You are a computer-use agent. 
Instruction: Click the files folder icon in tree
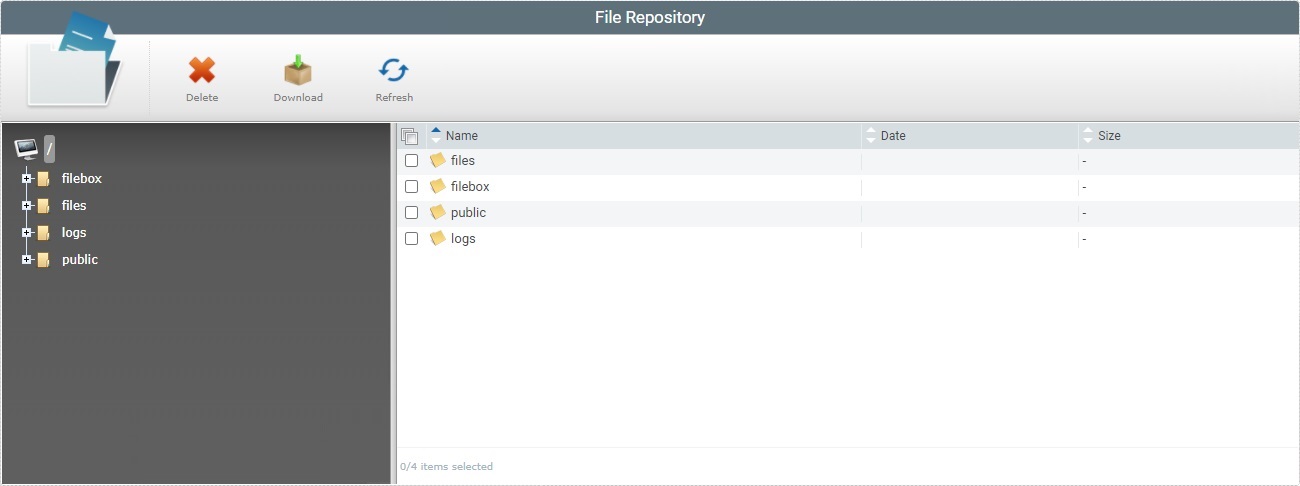point(43,206)
